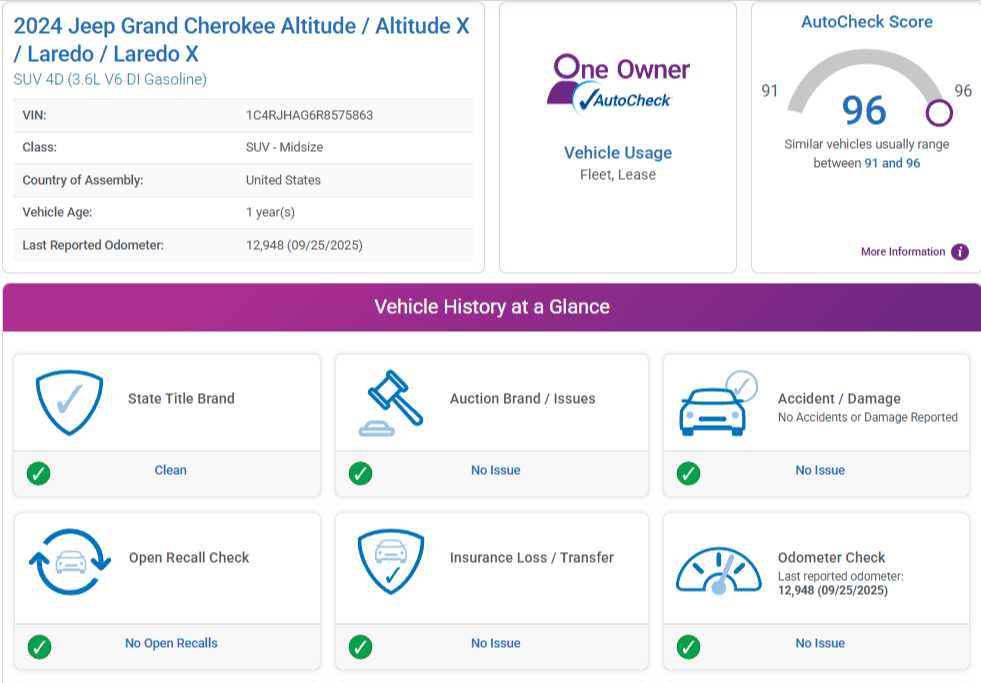Click No Issue link under Accident / Damage

click(820, 470)
